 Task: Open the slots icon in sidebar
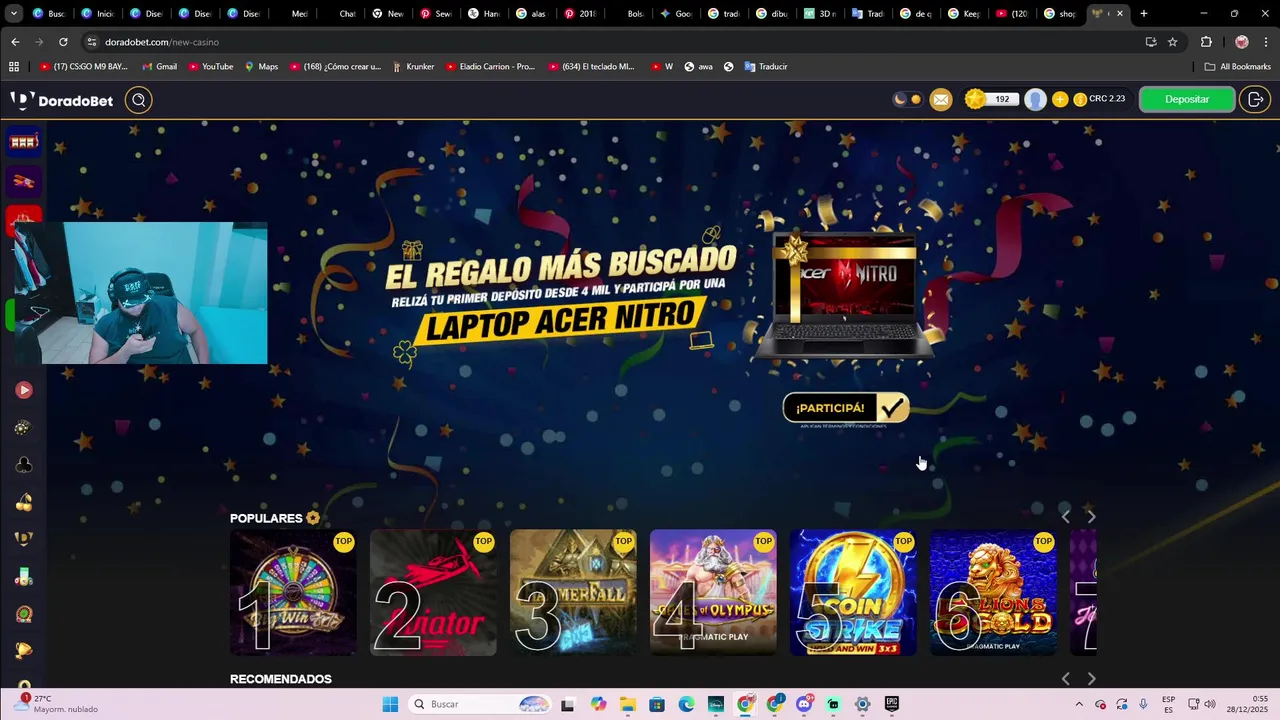coord(24,142)
